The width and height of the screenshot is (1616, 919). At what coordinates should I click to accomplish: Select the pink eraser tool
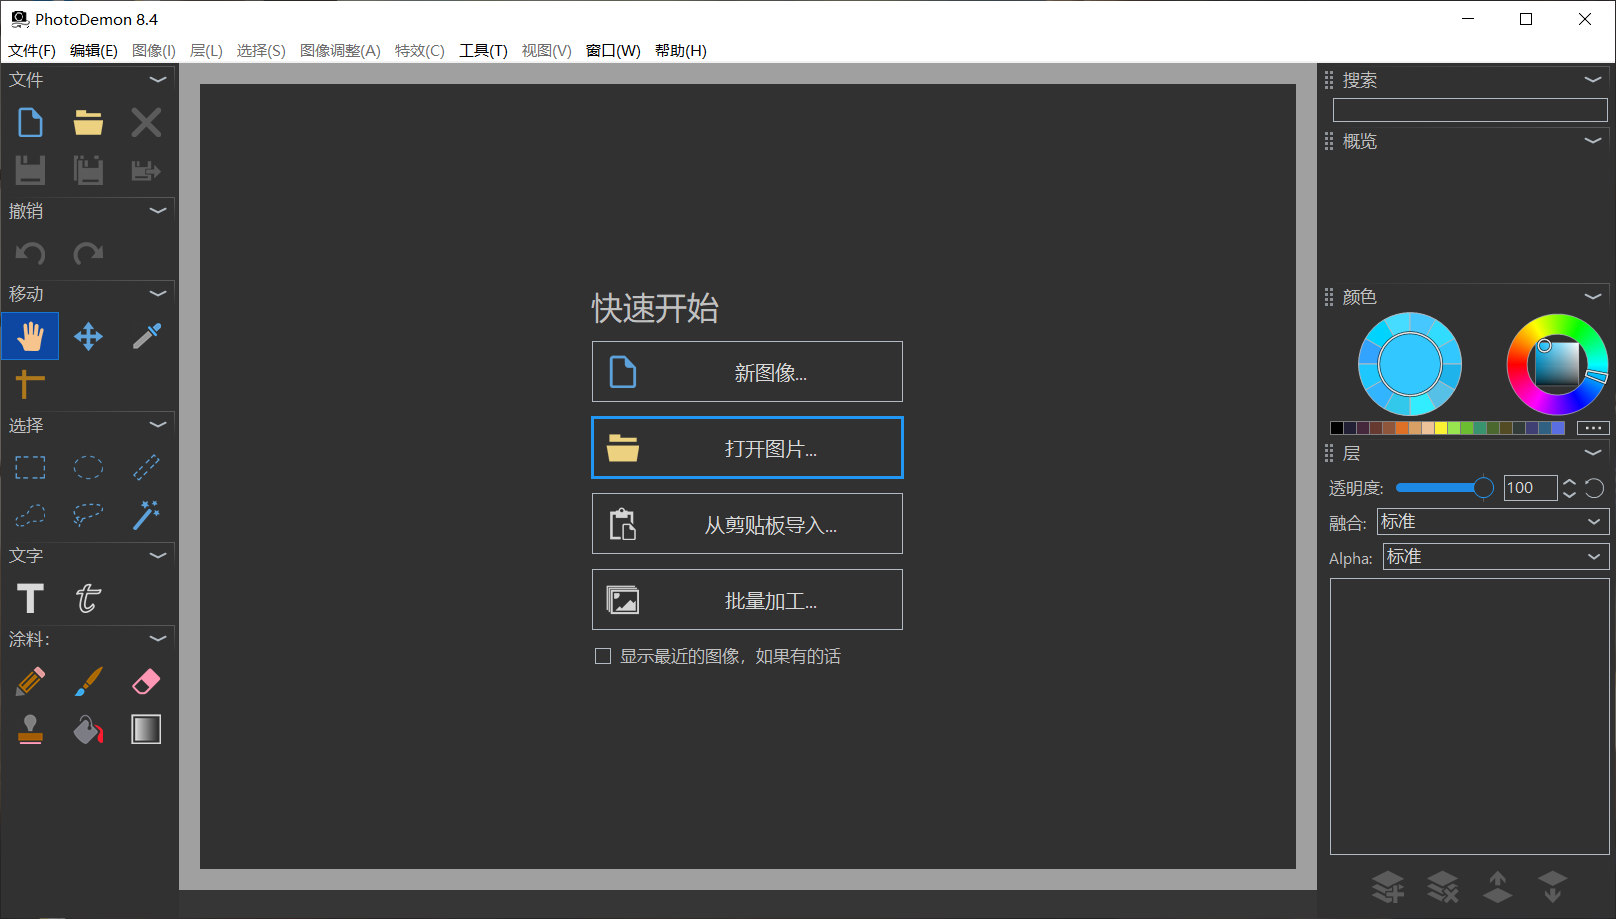[x=146, y=681]
